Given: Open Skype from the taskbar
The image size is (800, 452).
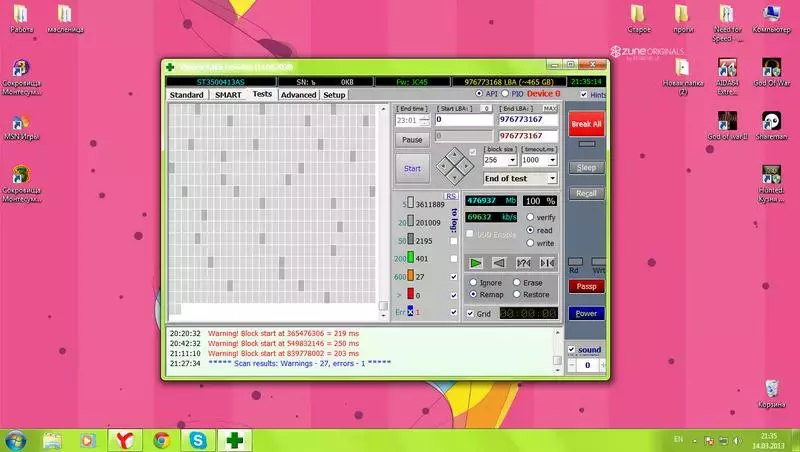Looking at the screenshot, I should click(x=198, y=440).
